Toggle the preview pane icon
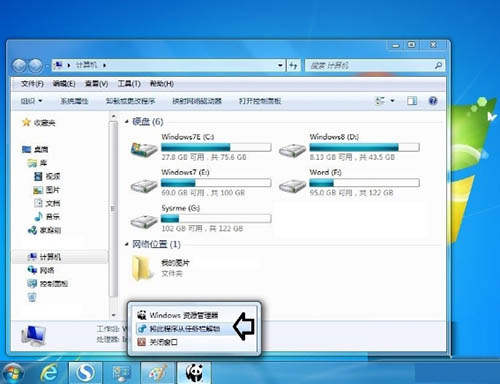 [412, 101]
